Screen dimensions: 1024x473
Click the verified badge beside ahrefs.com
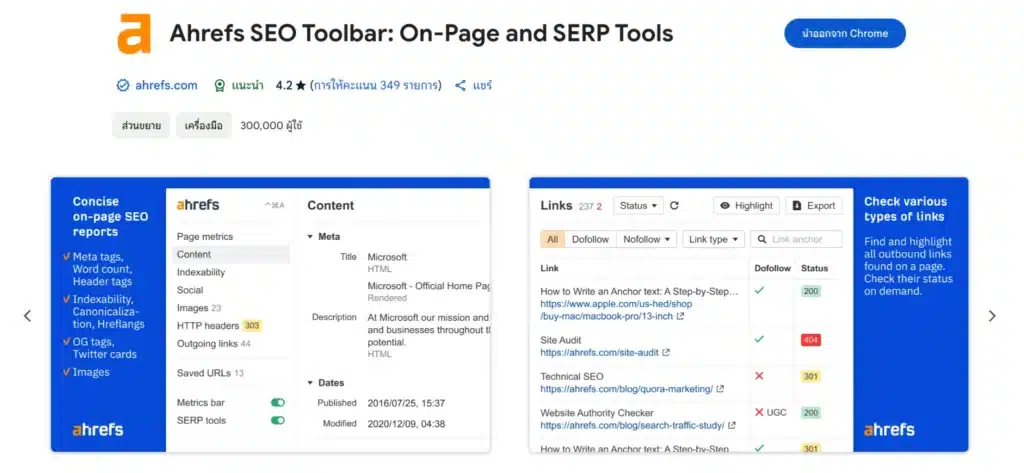(122, 86)
